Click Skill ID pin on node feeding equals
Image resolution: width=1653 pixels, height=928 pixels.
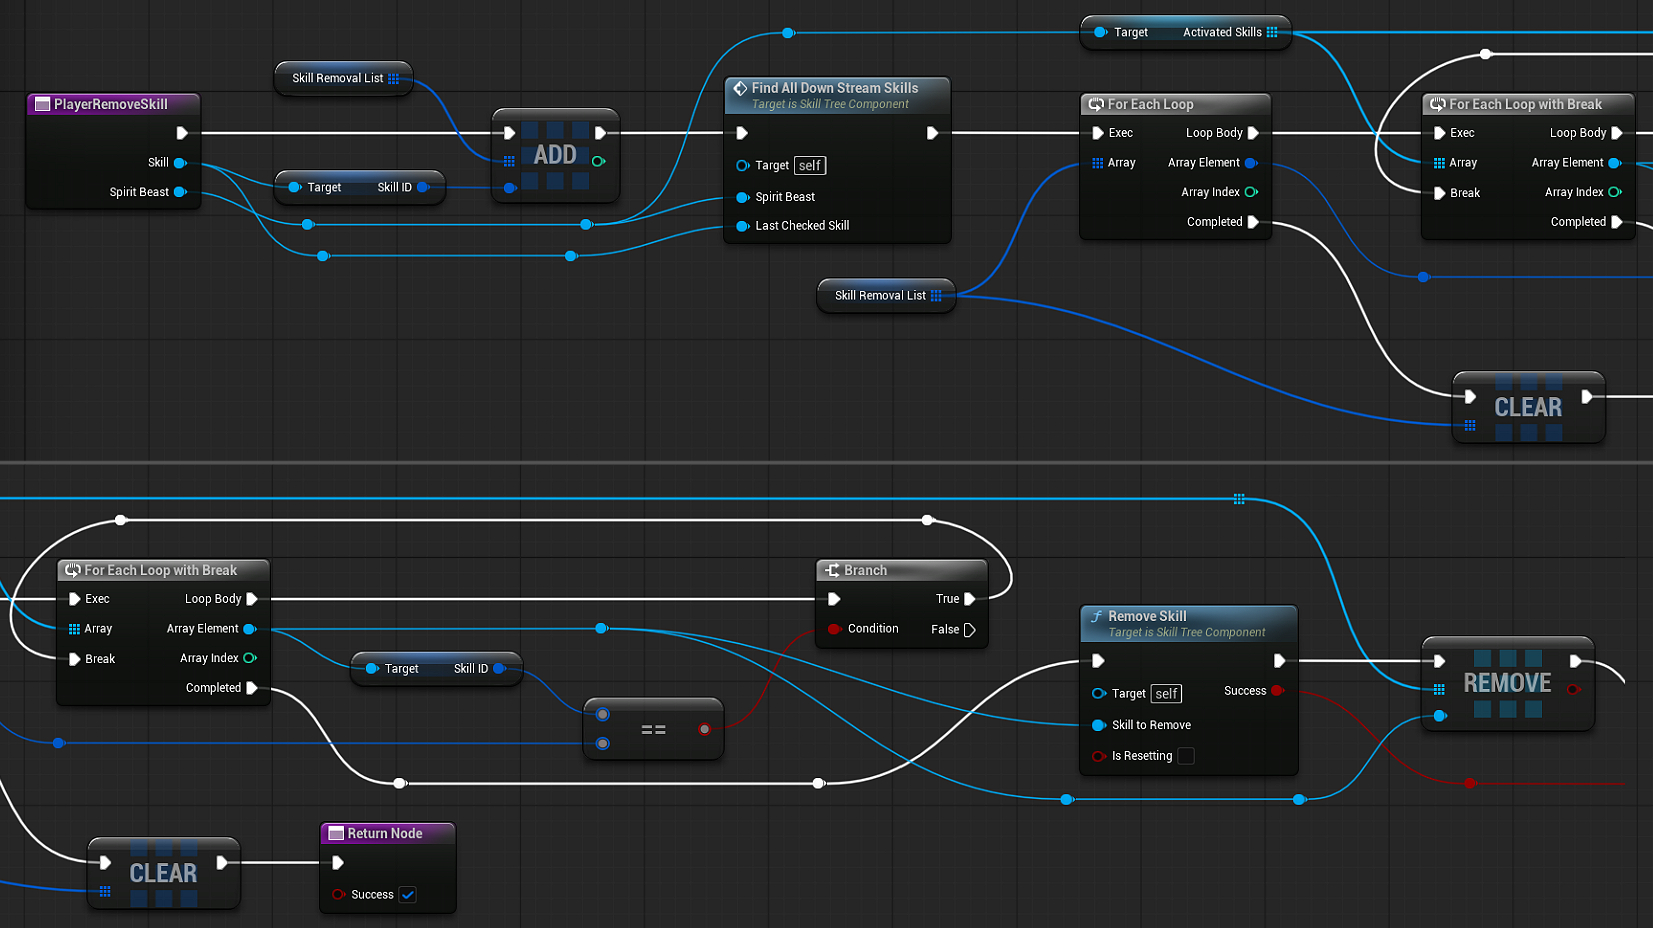click(x=499, y=669)
